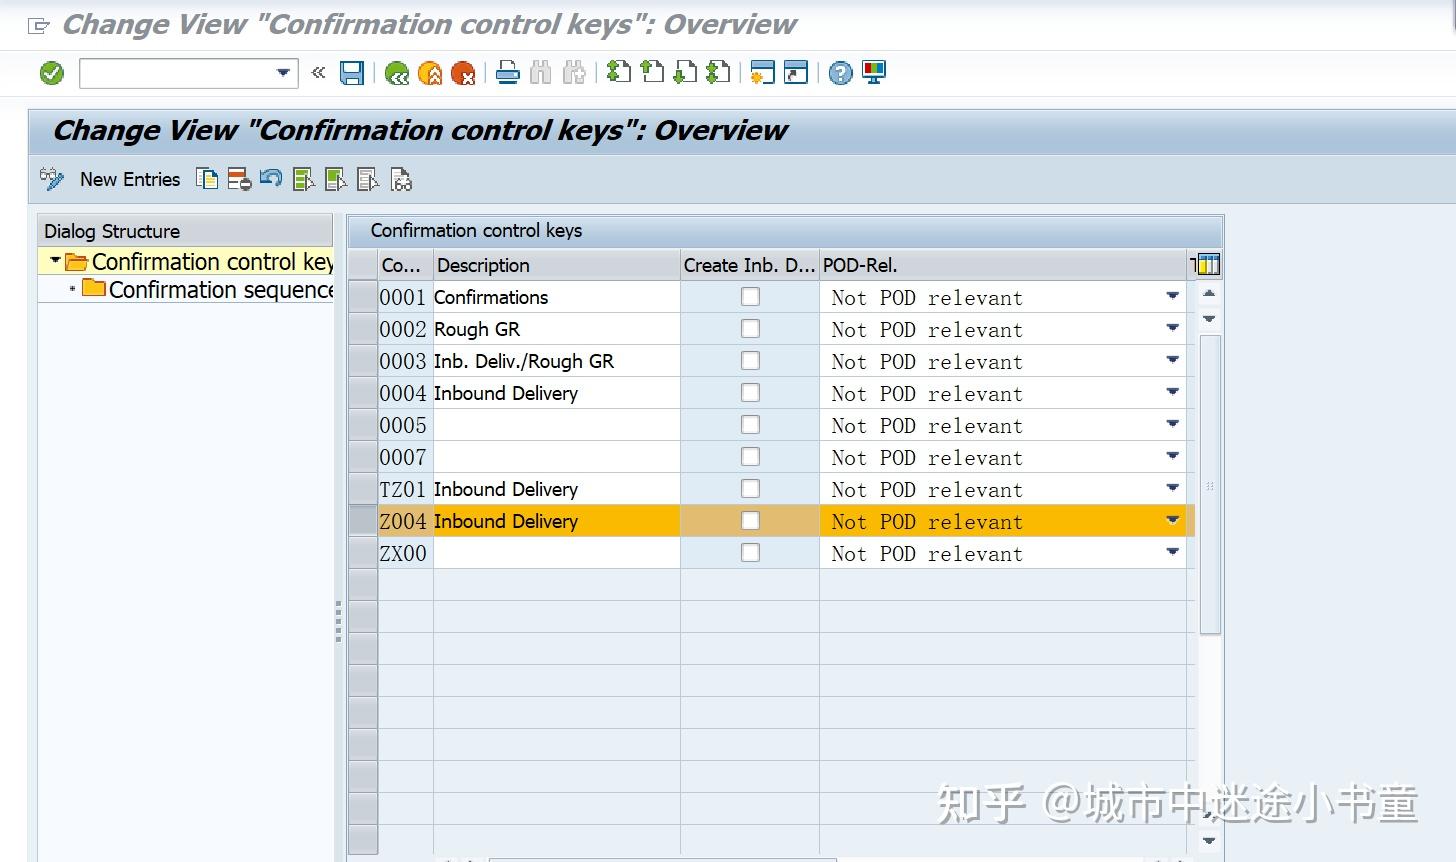Tick Create Inb. Delivery for Rough GR row

(x=750, y=328)
